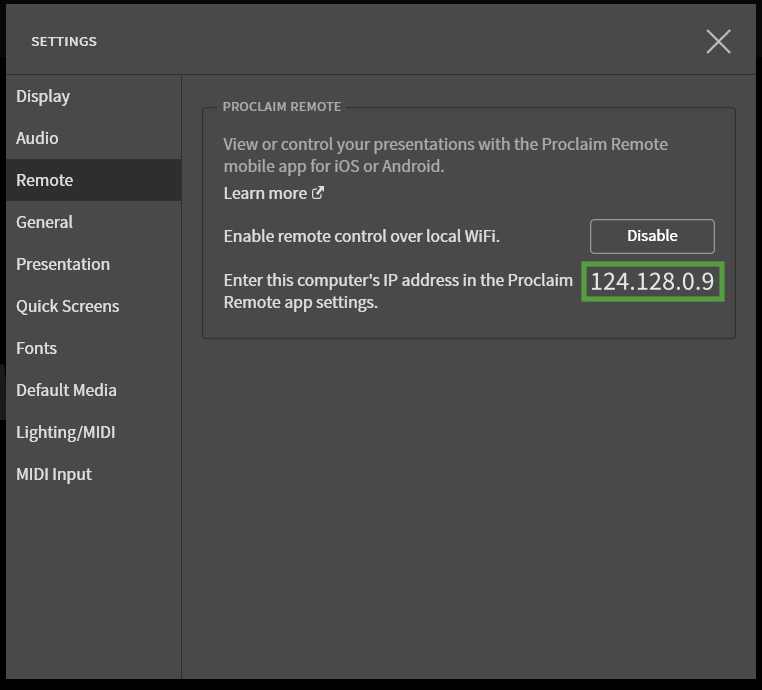Switch to the Audio settings section
This screenshot has width=762, height=690.
pos(37,138)
